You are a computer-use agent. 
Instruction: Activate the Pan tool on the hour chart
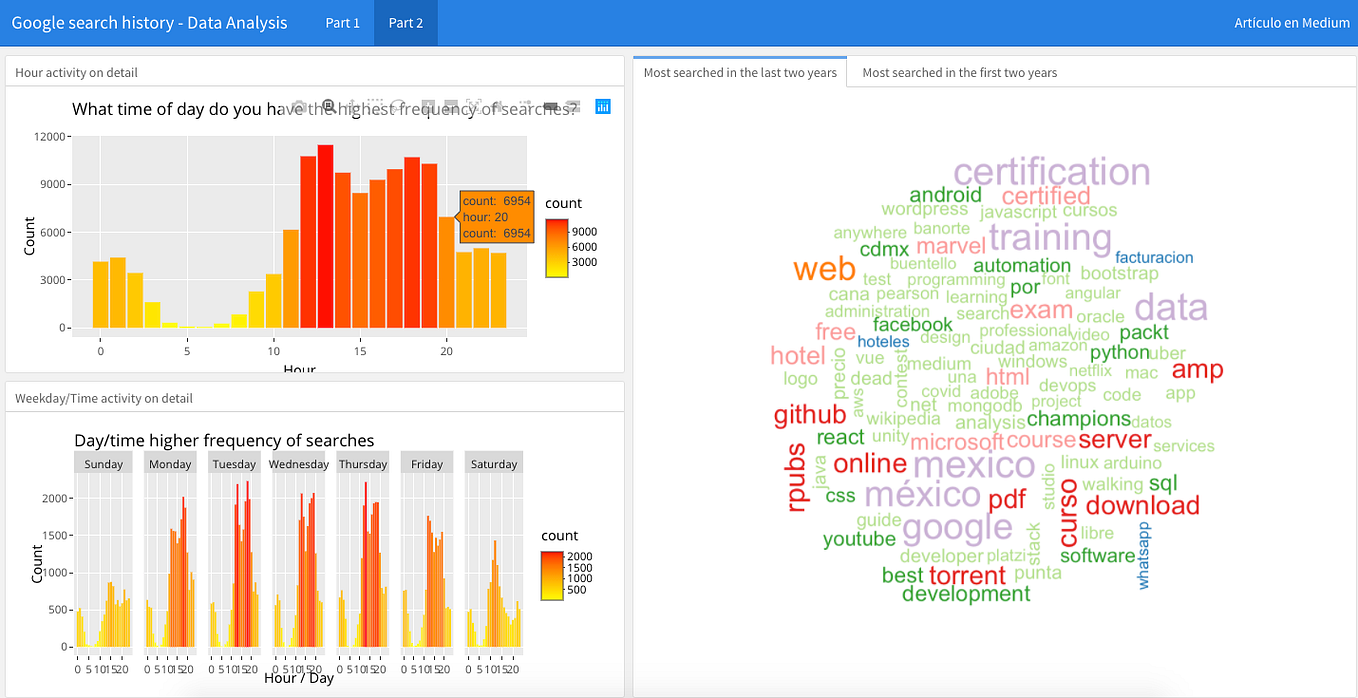(352, 105)
